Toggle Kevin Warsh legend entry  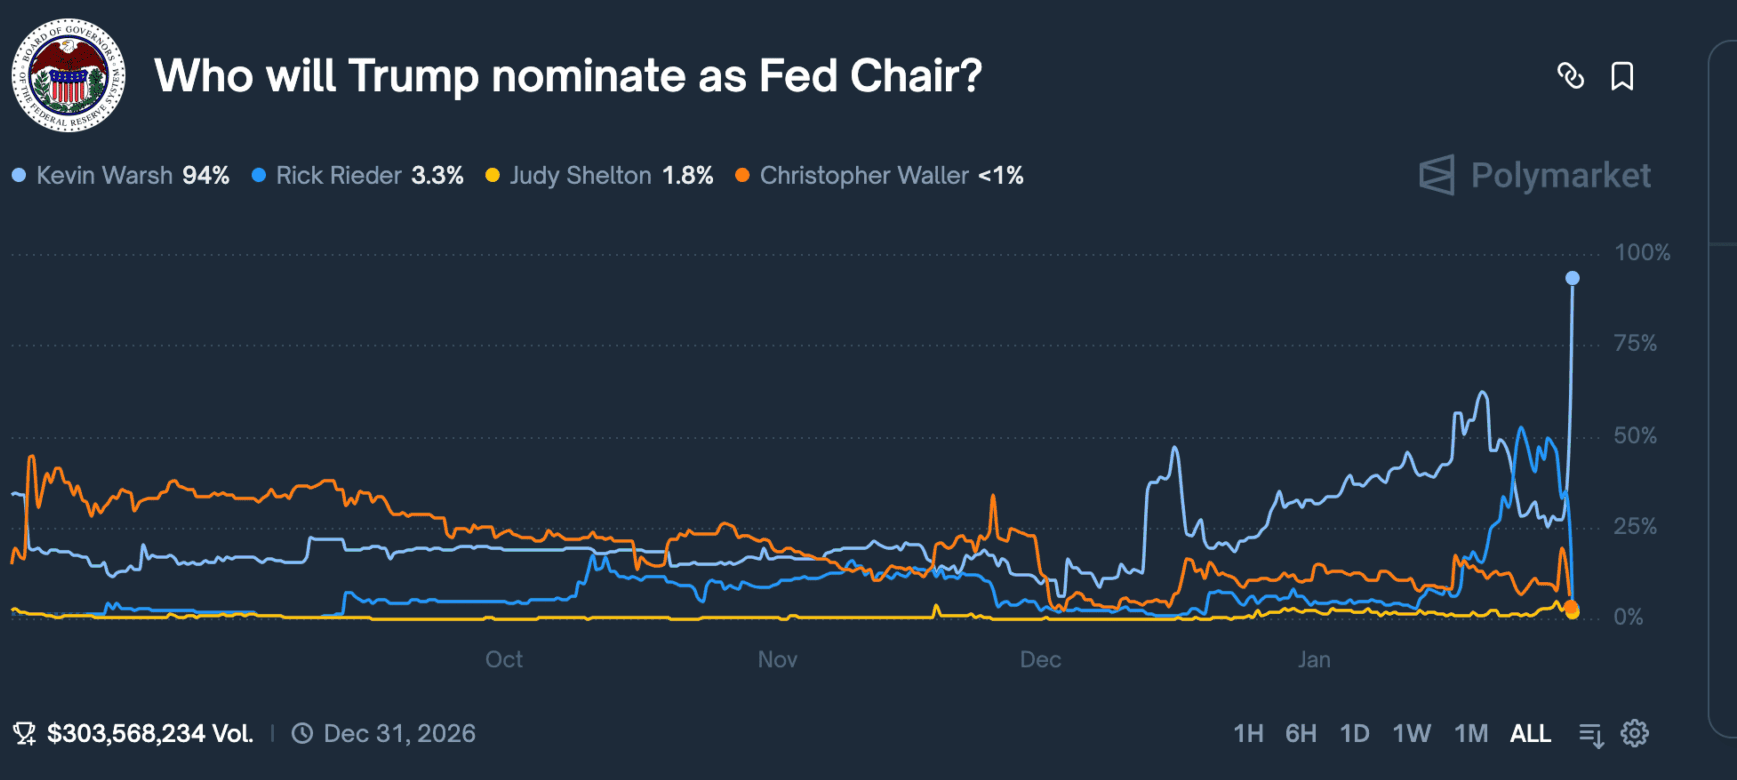coord(104,176)
